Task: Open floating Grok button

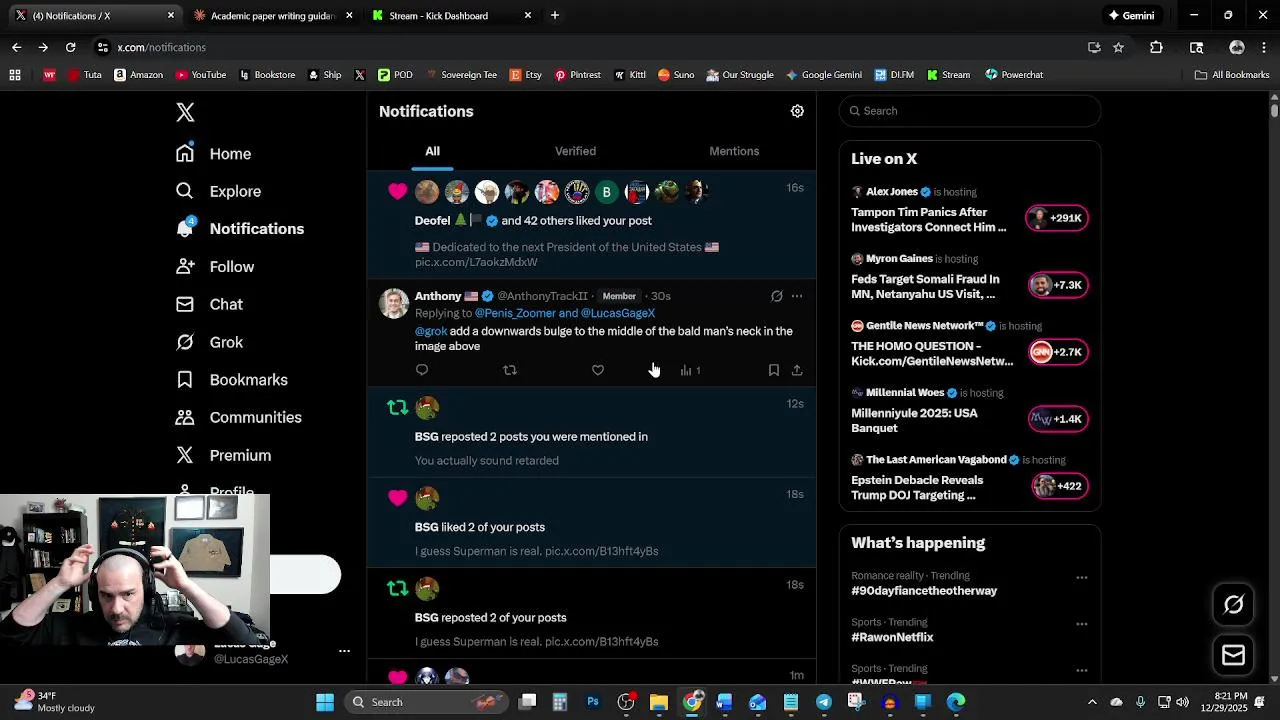Action: (x=1233, y=604)
